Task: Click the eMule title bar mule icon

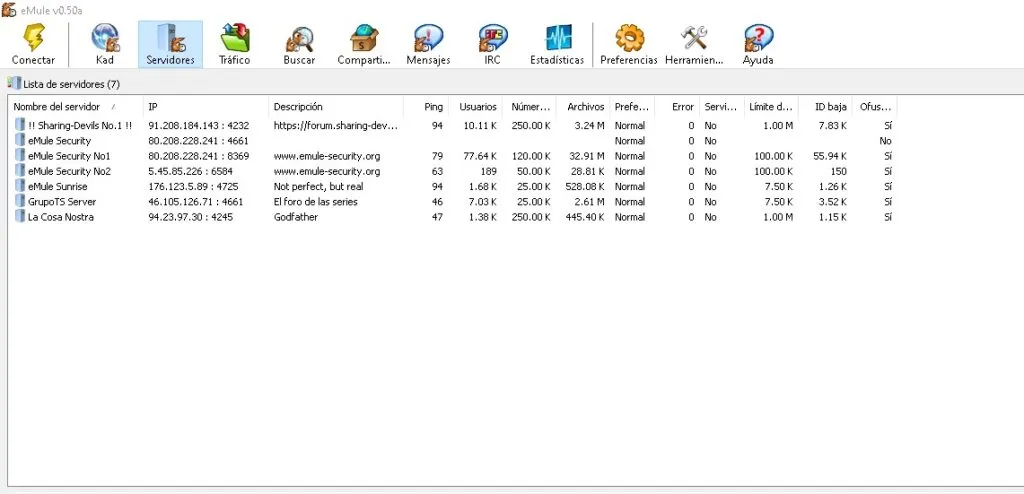Action: (8, 8)
